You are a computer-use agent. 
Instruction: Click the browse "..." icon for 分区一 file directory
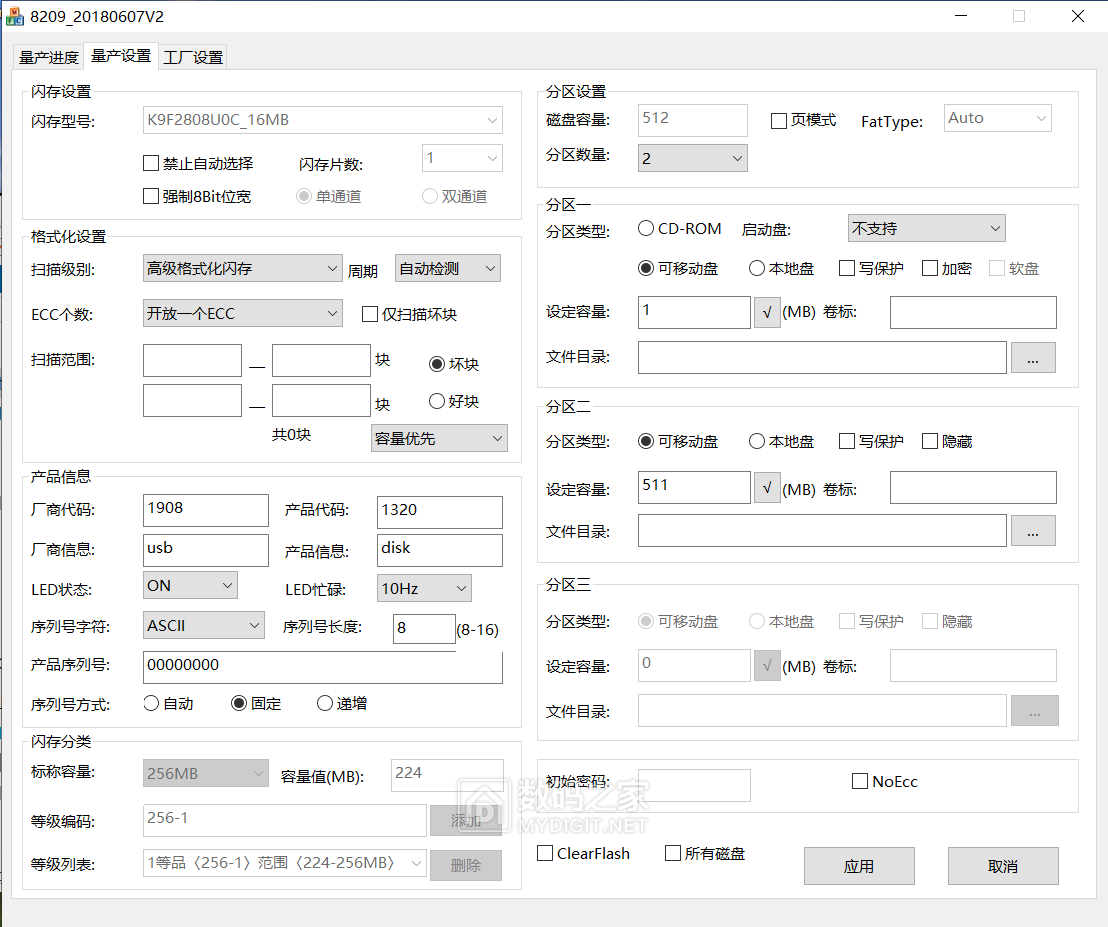point(1033,357)
